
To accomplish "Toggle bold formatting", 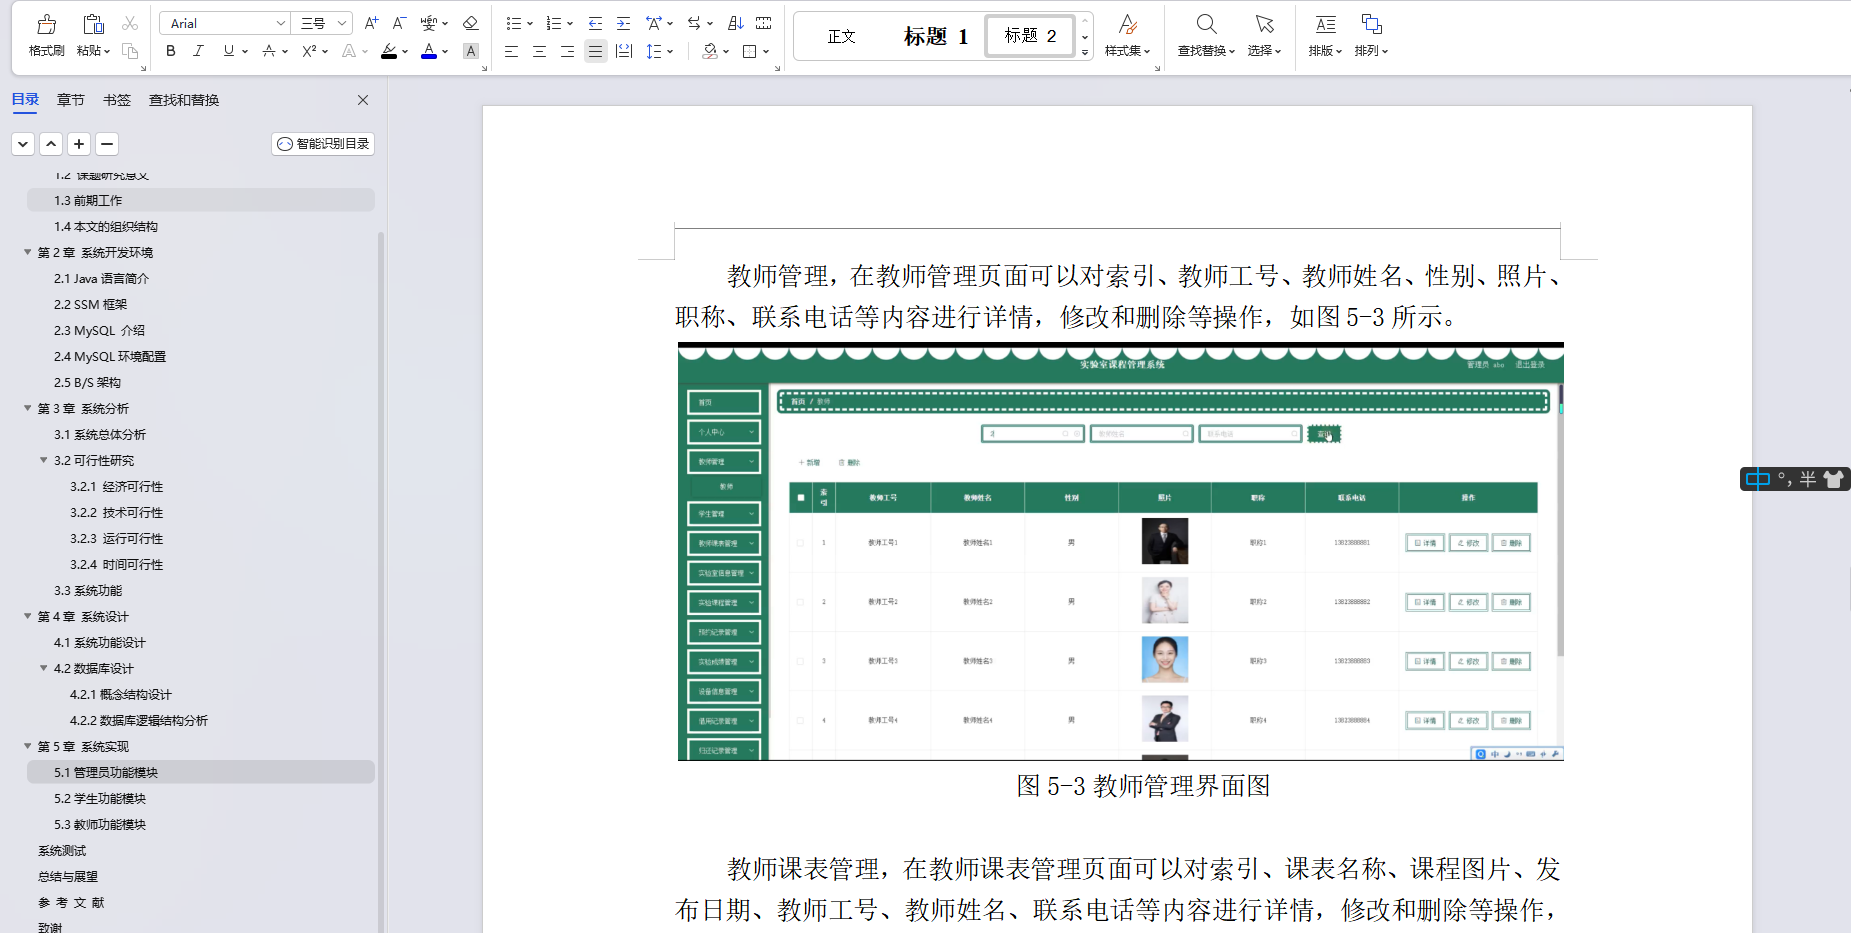I will (171, 51).
